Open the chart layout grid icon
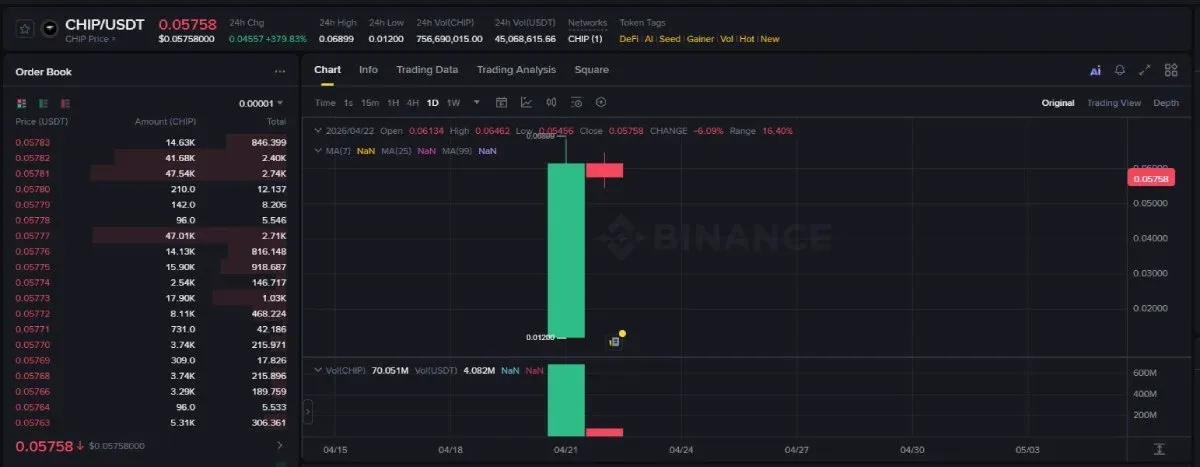 tap(1171, 70)
